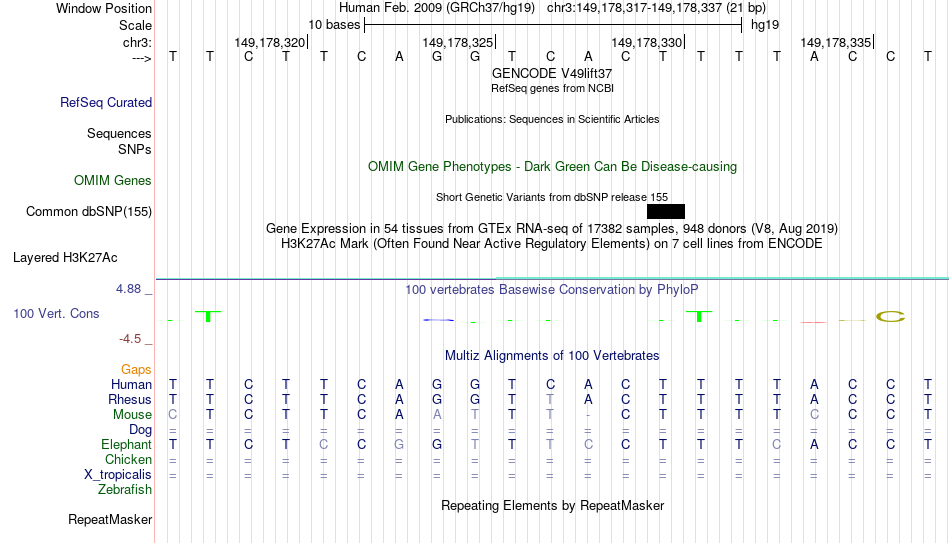This screenshot has height=543, width=950.
Task: Click the Human Feb. 2009 (GRCh37/hg19) title
Action: [437, 8]
